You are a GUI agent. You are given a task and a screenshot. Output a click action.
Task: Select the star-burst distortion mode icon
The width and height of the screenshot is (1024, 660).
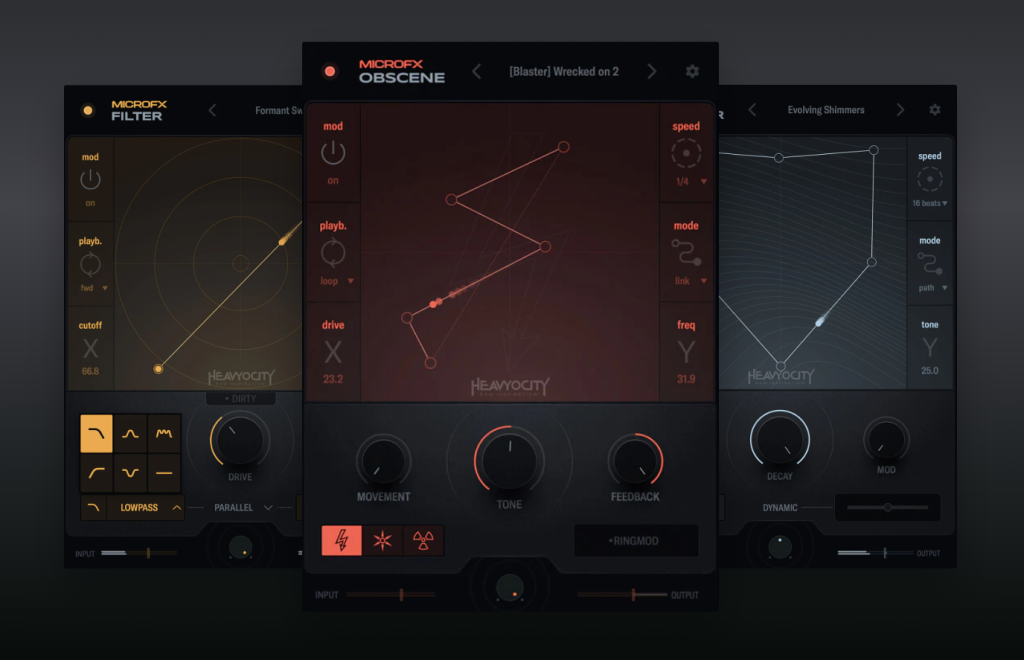381,540
